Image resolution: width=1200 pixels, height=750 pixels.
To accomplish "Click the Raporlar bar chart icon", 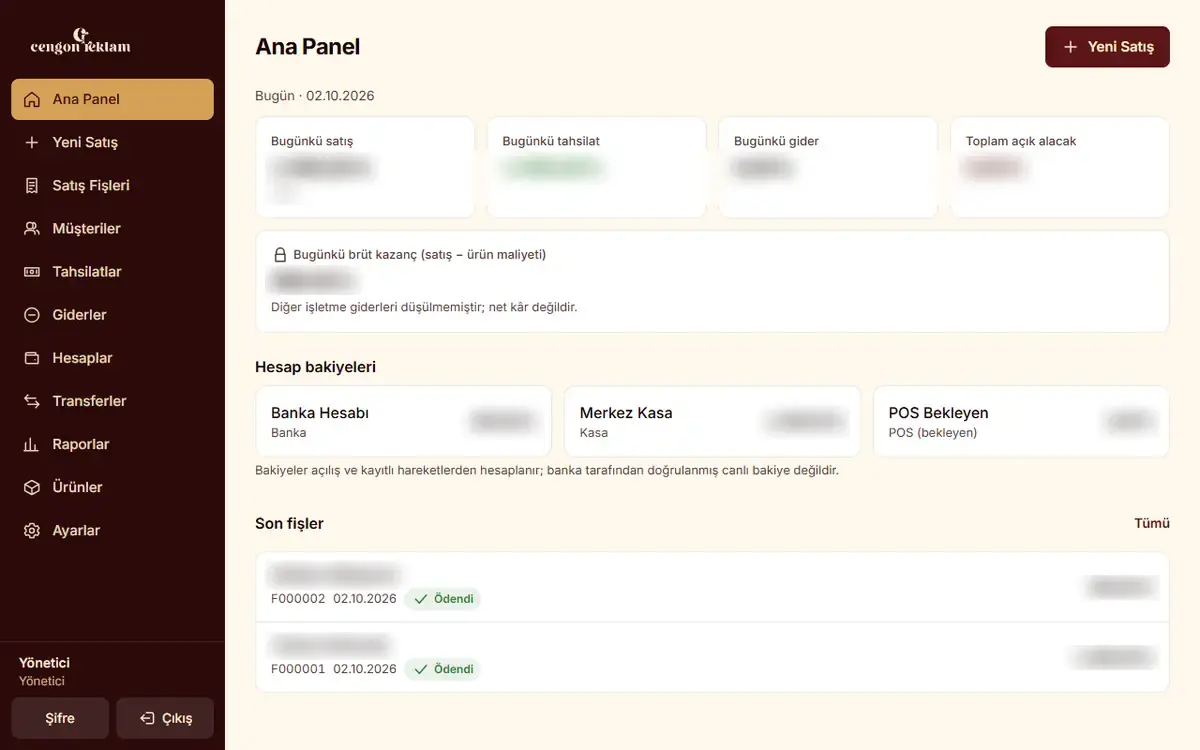I will click(x=32, y=444).
